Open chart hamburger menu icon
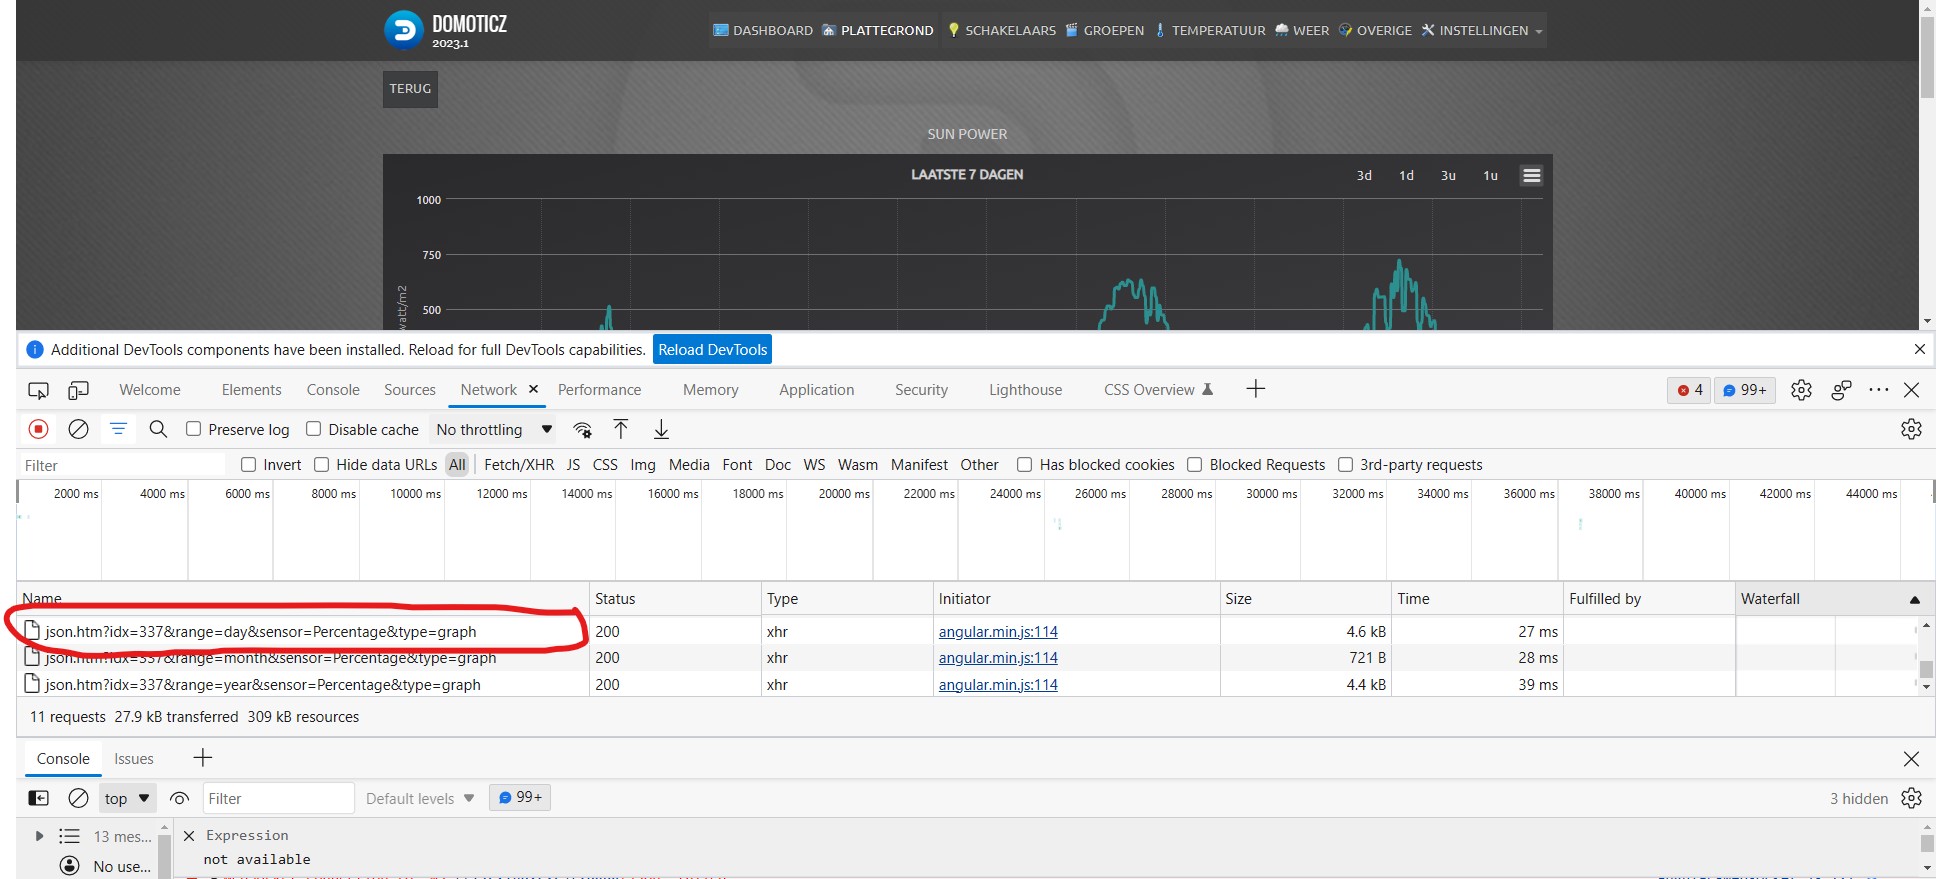Image resolution: width=1936 pixels, height=879 pixels. [1531, 175]
